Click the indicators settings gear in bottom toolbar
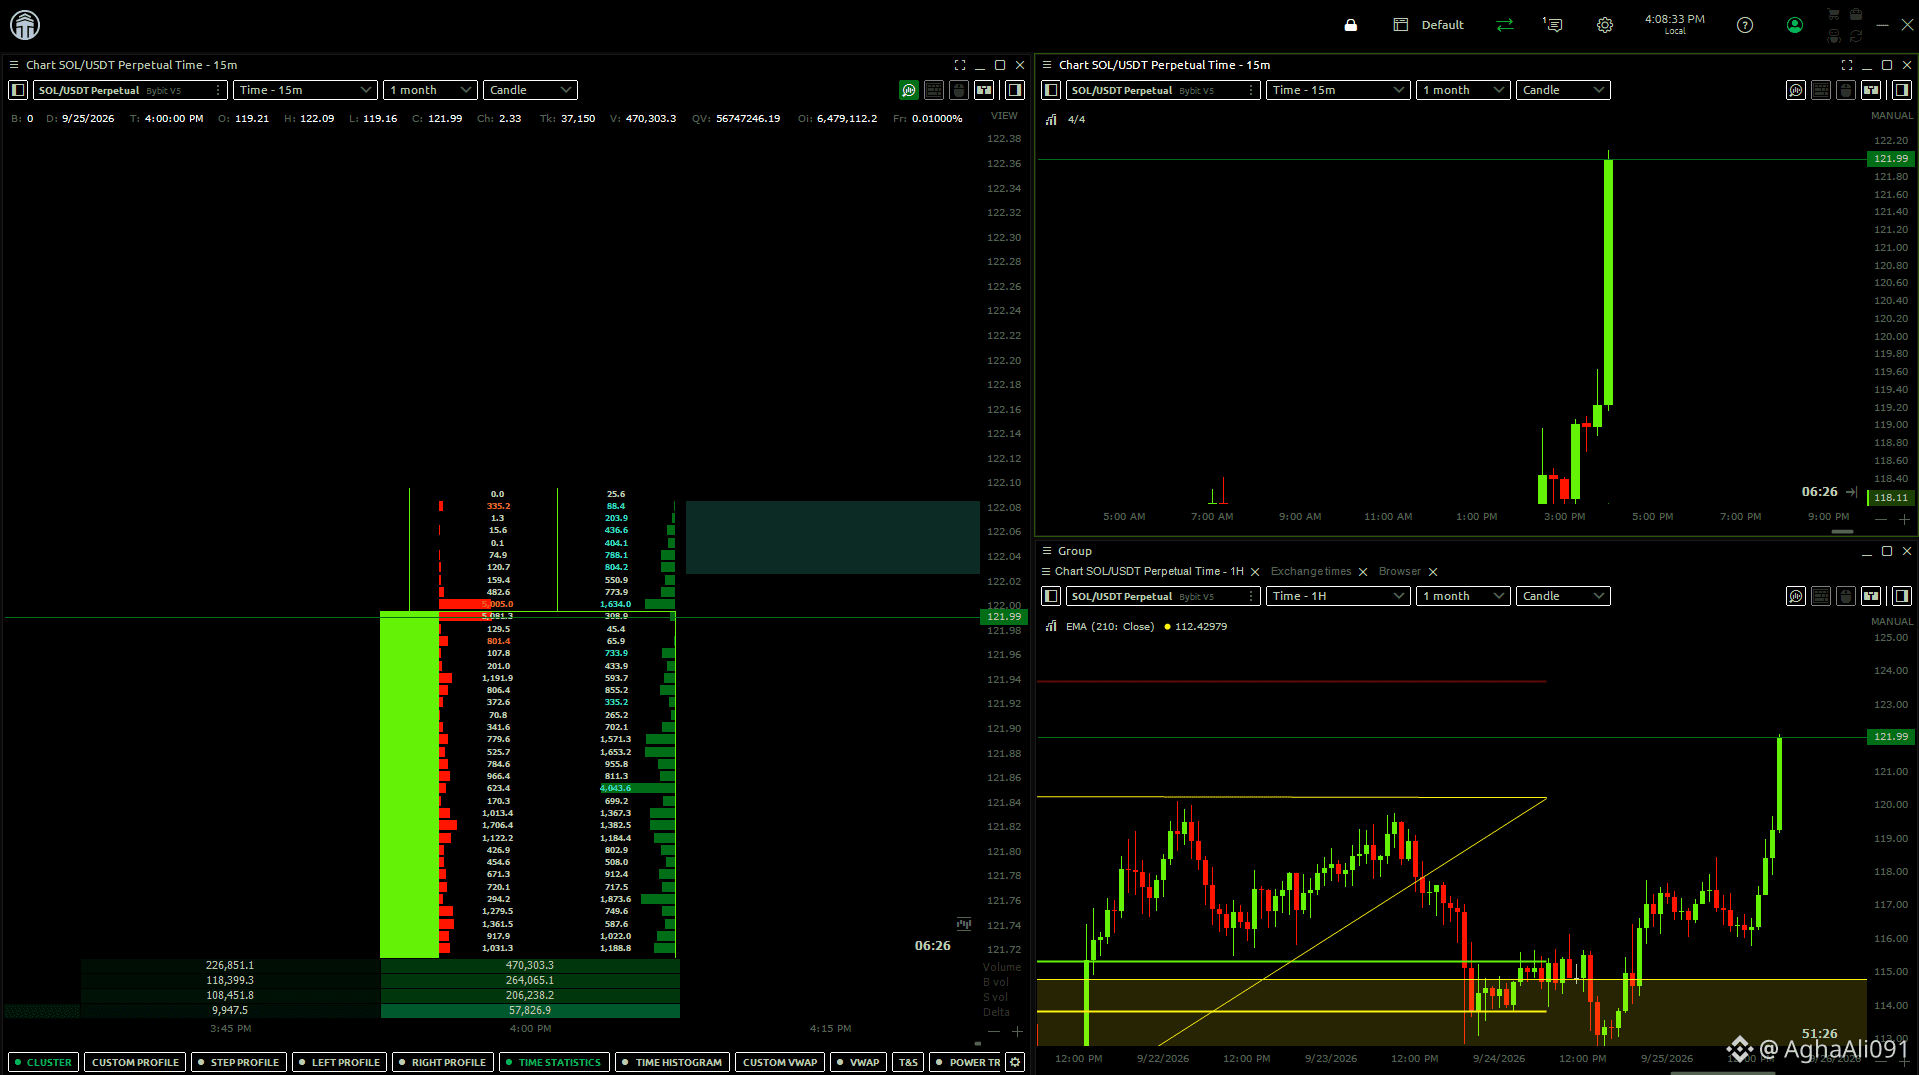 point(1015,1062)
